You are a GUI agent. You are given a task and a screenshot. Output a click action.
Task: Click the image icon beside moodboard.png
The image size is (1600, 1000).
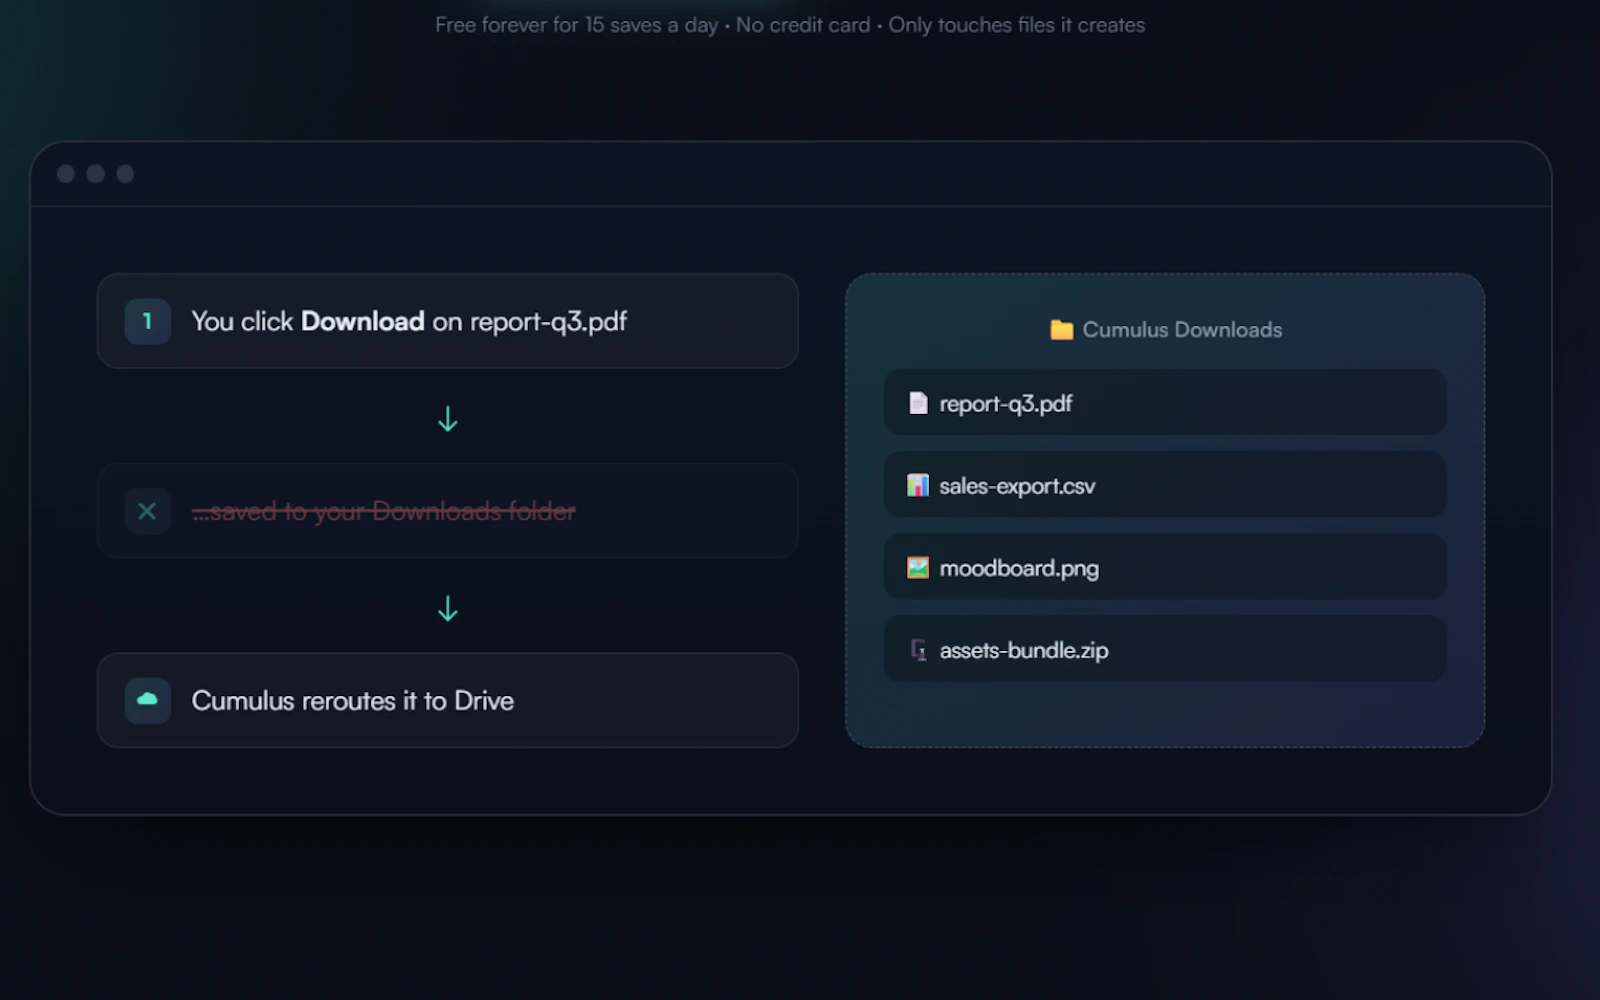pyautogui.click(x=917, y=568)
